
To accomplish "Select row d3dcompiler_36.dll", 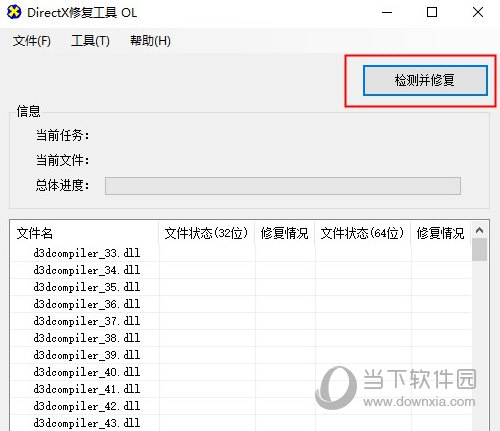I will coord(241,304).
